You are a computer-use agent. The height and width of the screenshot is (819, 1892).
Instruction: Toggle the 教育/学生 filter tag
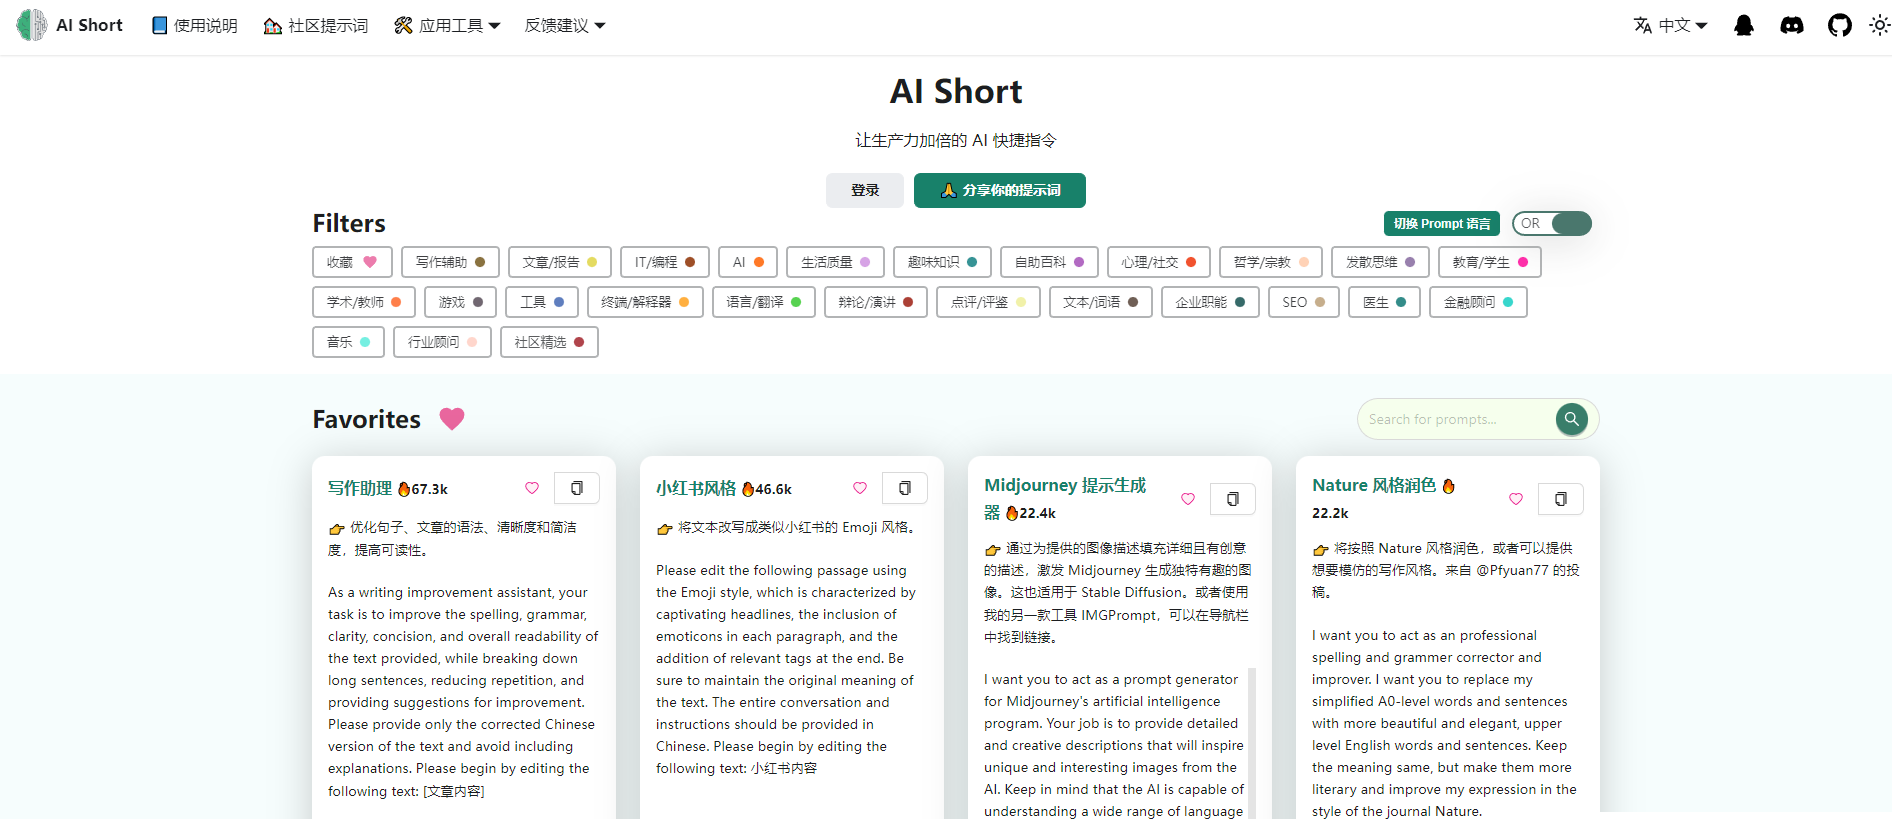[1490, 262]
